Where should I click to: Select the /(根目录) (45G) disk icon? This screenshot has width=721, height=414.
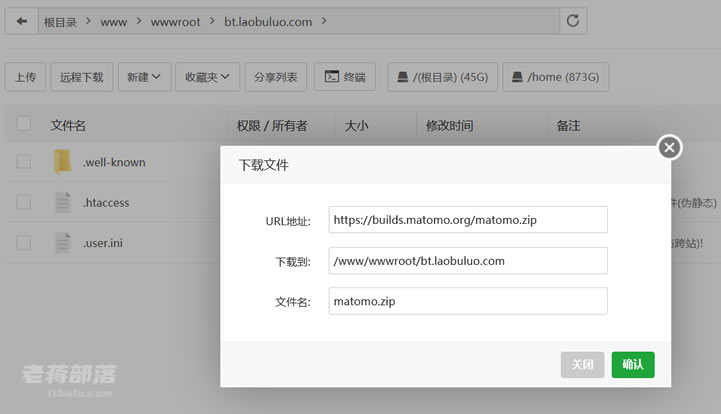(x=403, y=77)
